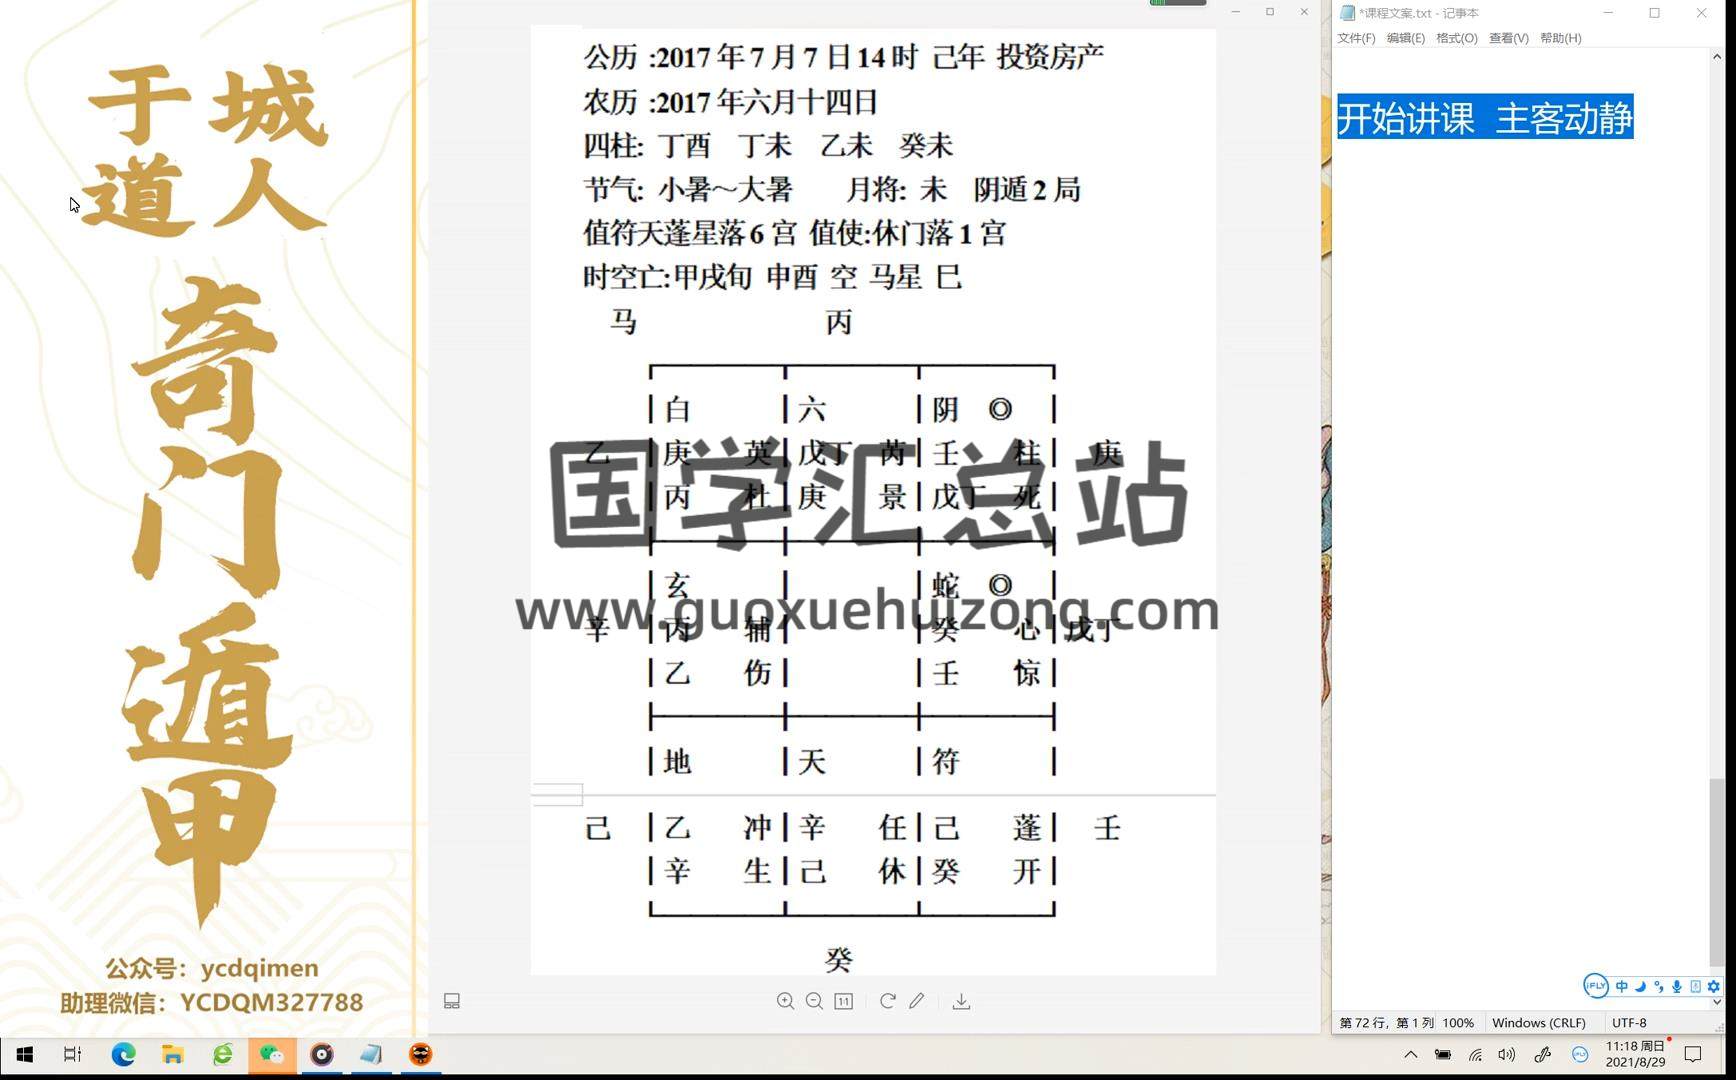1736x1080 pixels.
Task: Zoom in the image in the viewer
Action: pos(785,1001)
